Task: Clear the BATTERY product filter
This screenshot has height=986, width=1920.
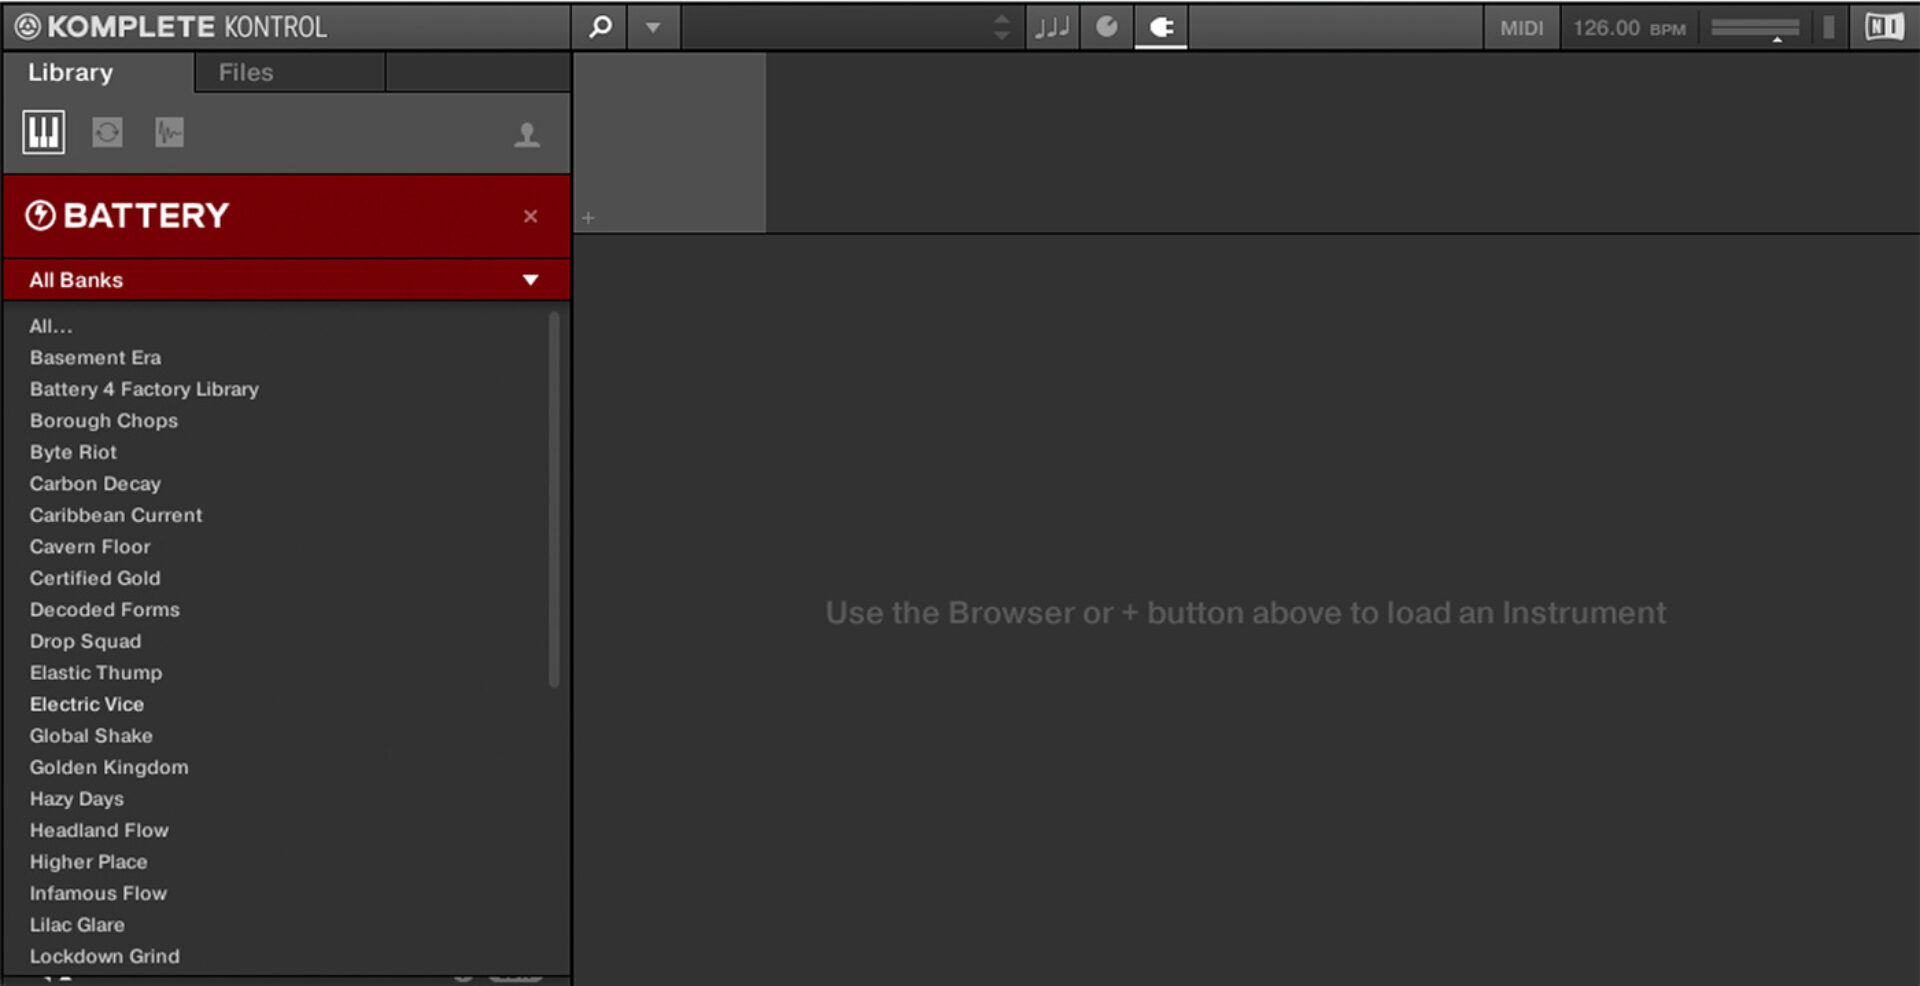Action: point(530,216)
